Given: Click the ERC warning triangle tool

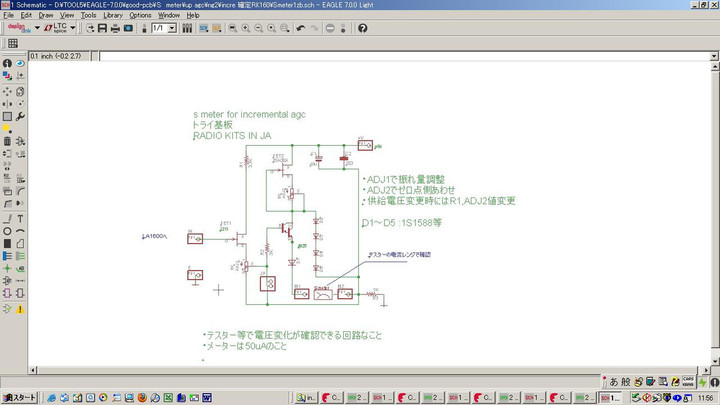Looking at the screenshot, I should point(21,310).
